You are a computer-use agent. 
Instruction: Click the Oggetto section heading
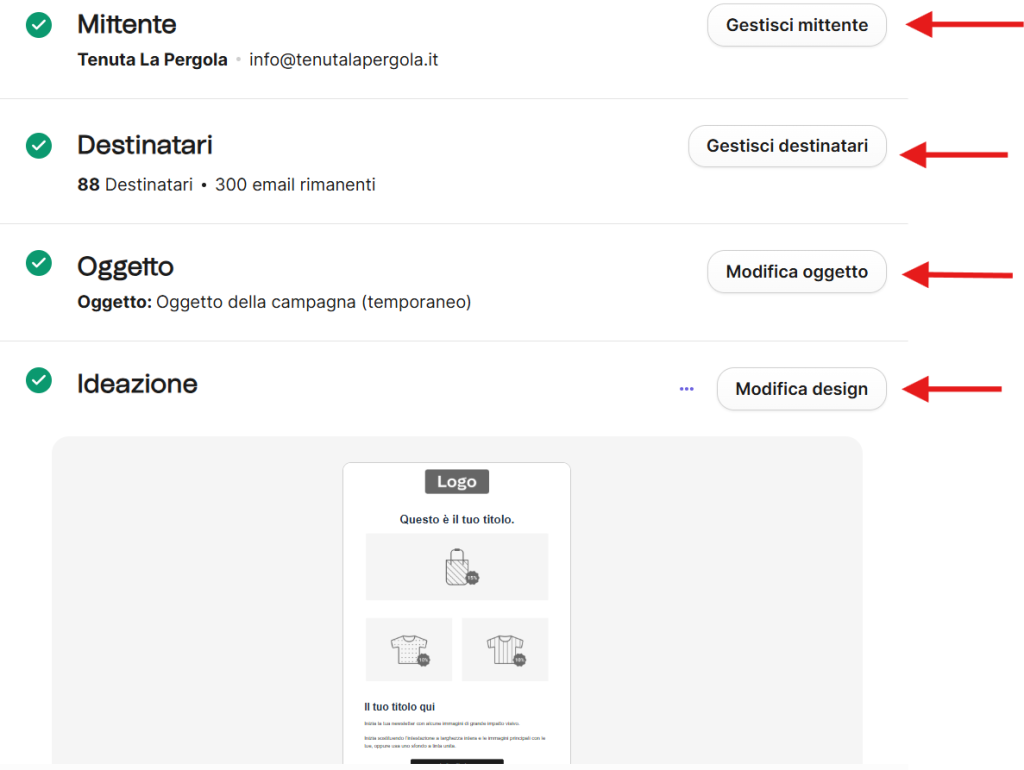[x=125, y=266]
